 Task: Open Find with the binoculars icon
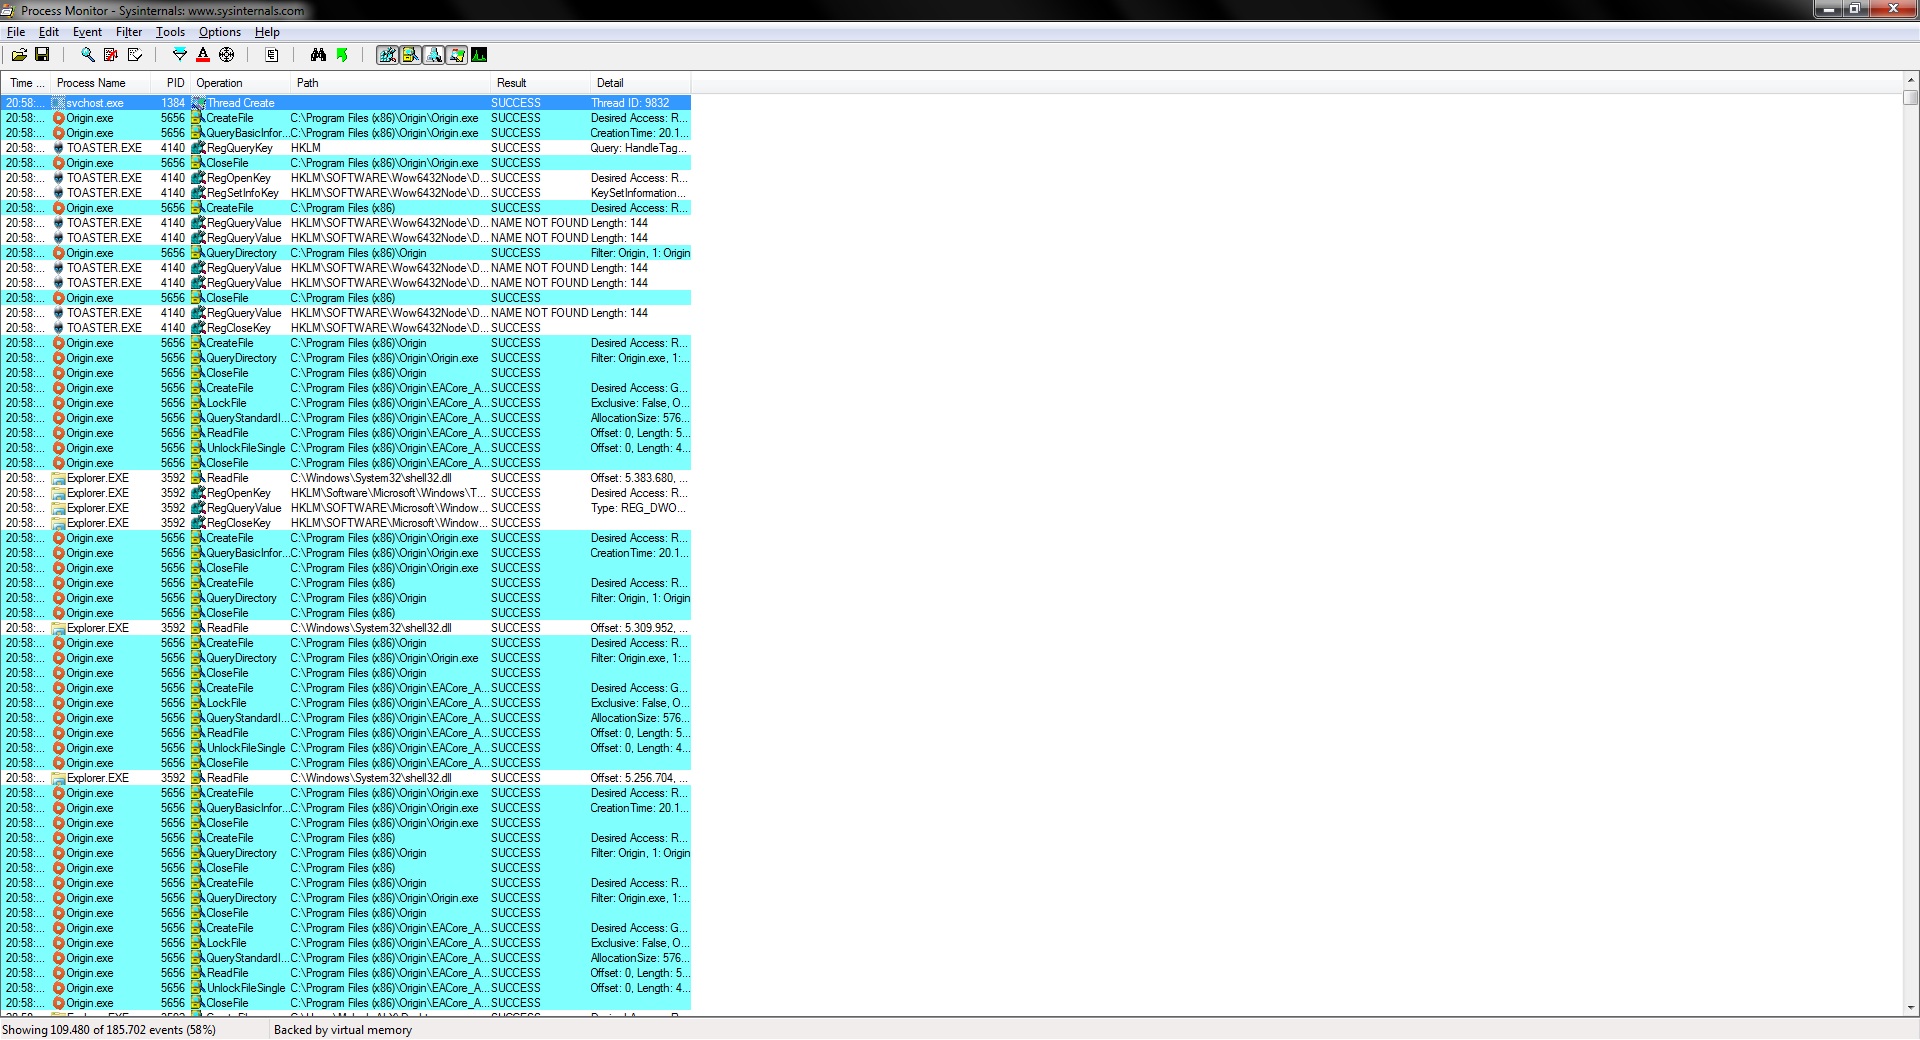pos(318,55)
